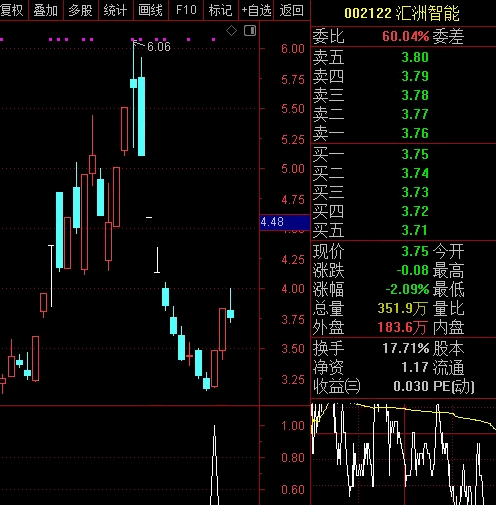Click the 收益(三) 0.030 value
Image resolution: width=496 pixels, height=505 pixels.
pyautogui.click(x=411, y=387)
